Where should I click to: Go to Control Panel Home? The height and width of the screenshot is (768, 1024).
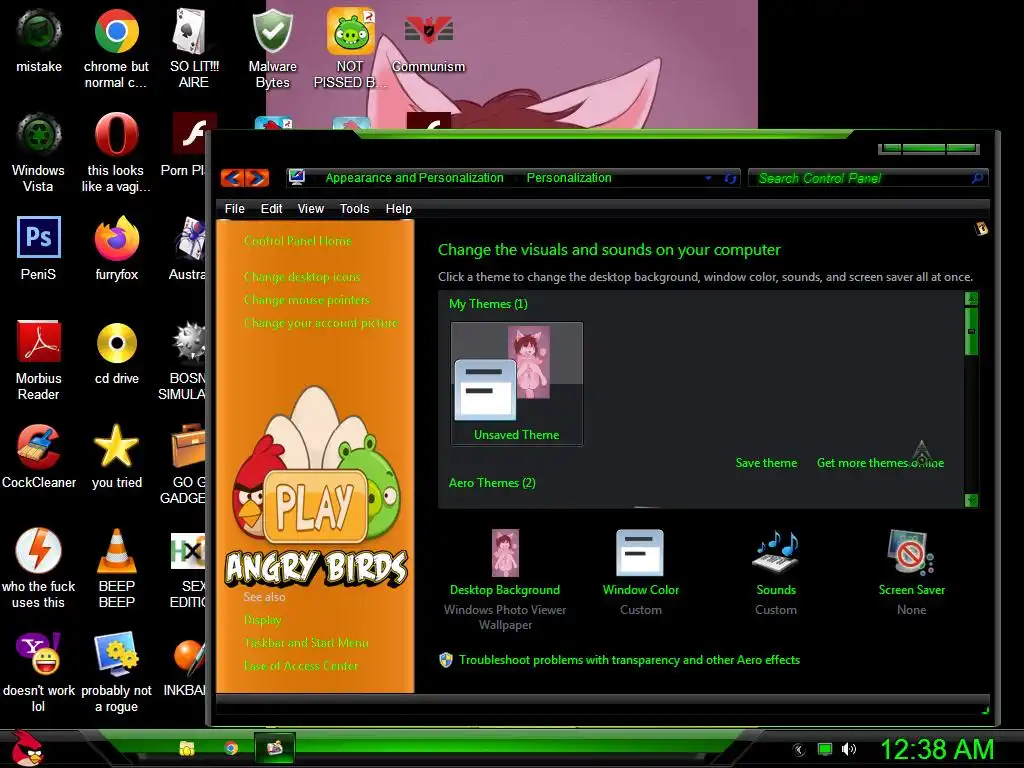[x=297, y=241]
